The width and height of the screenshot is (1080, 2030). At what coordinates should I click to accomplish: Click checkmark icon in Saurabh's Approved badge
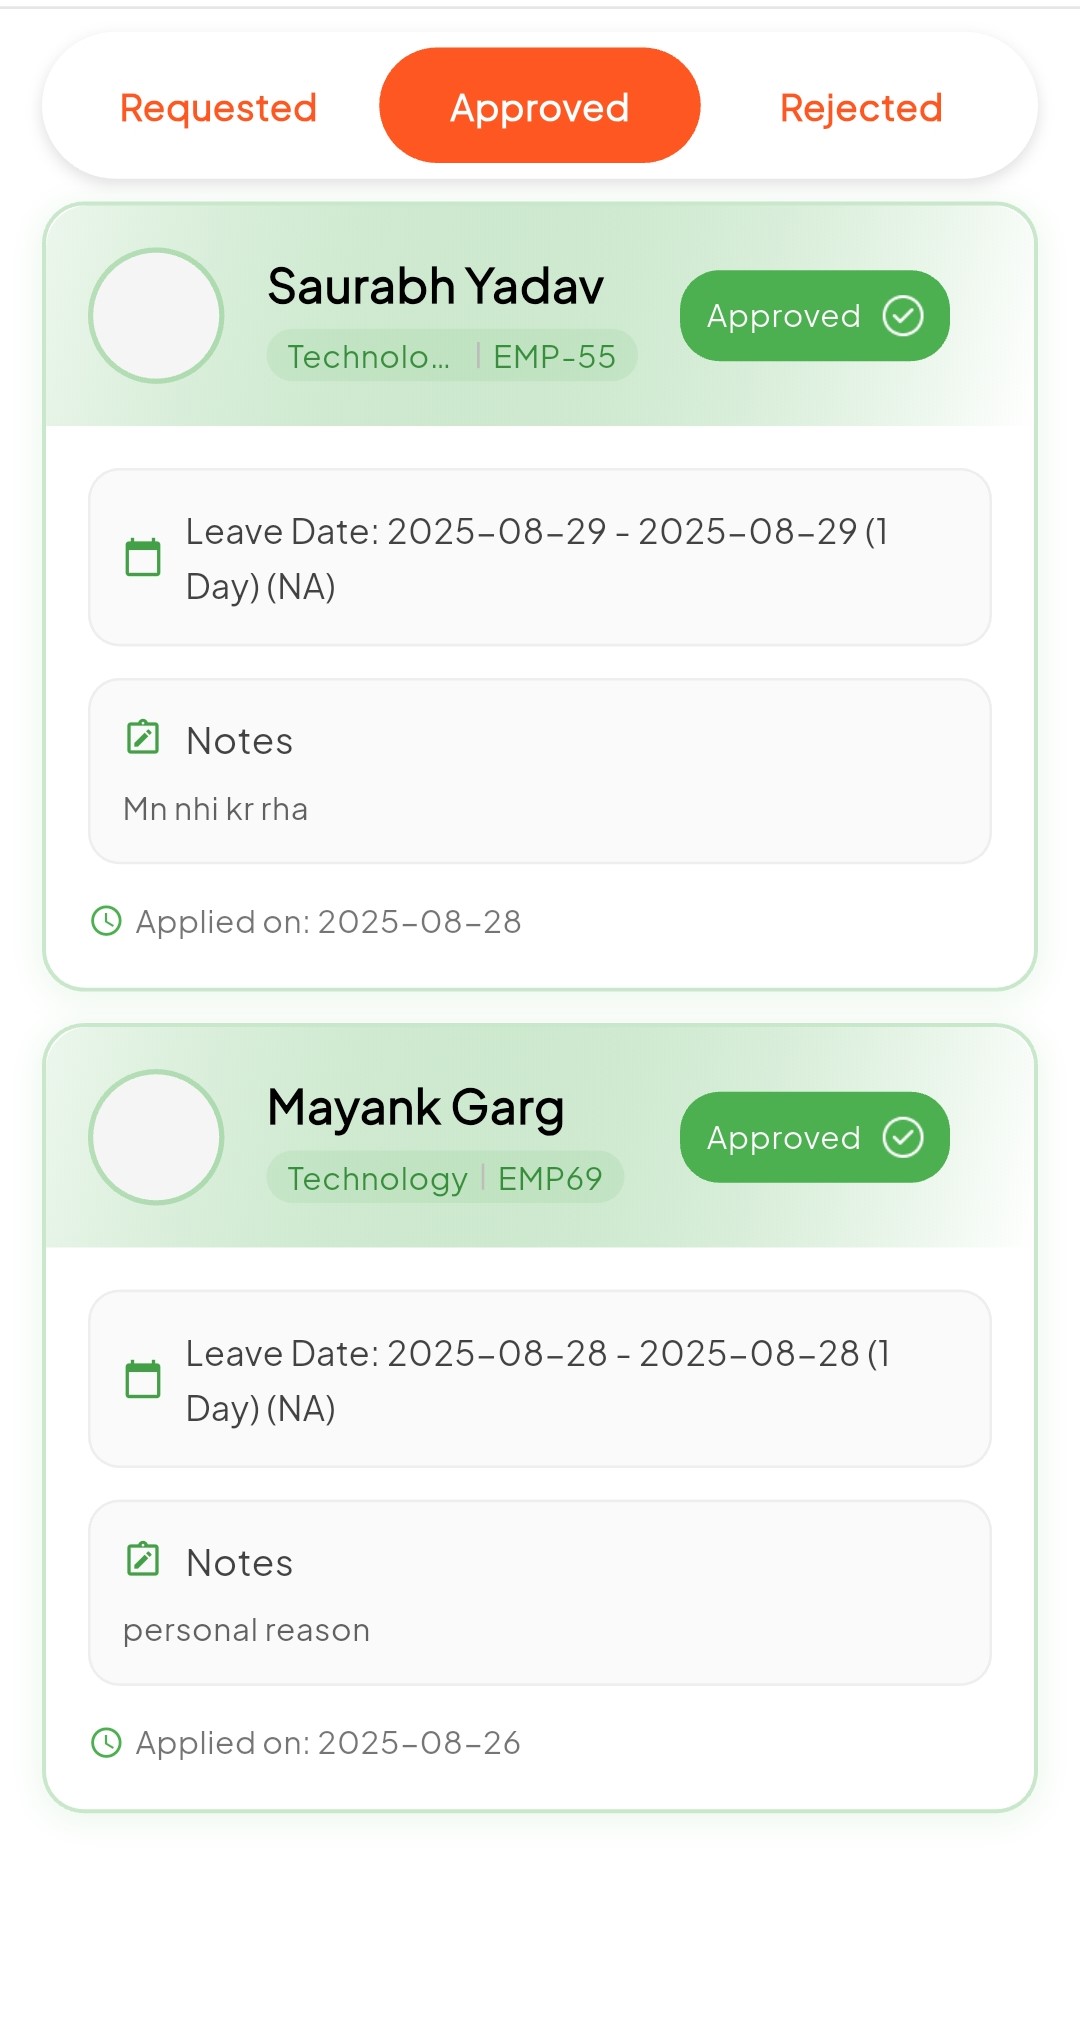pos(903,316)
